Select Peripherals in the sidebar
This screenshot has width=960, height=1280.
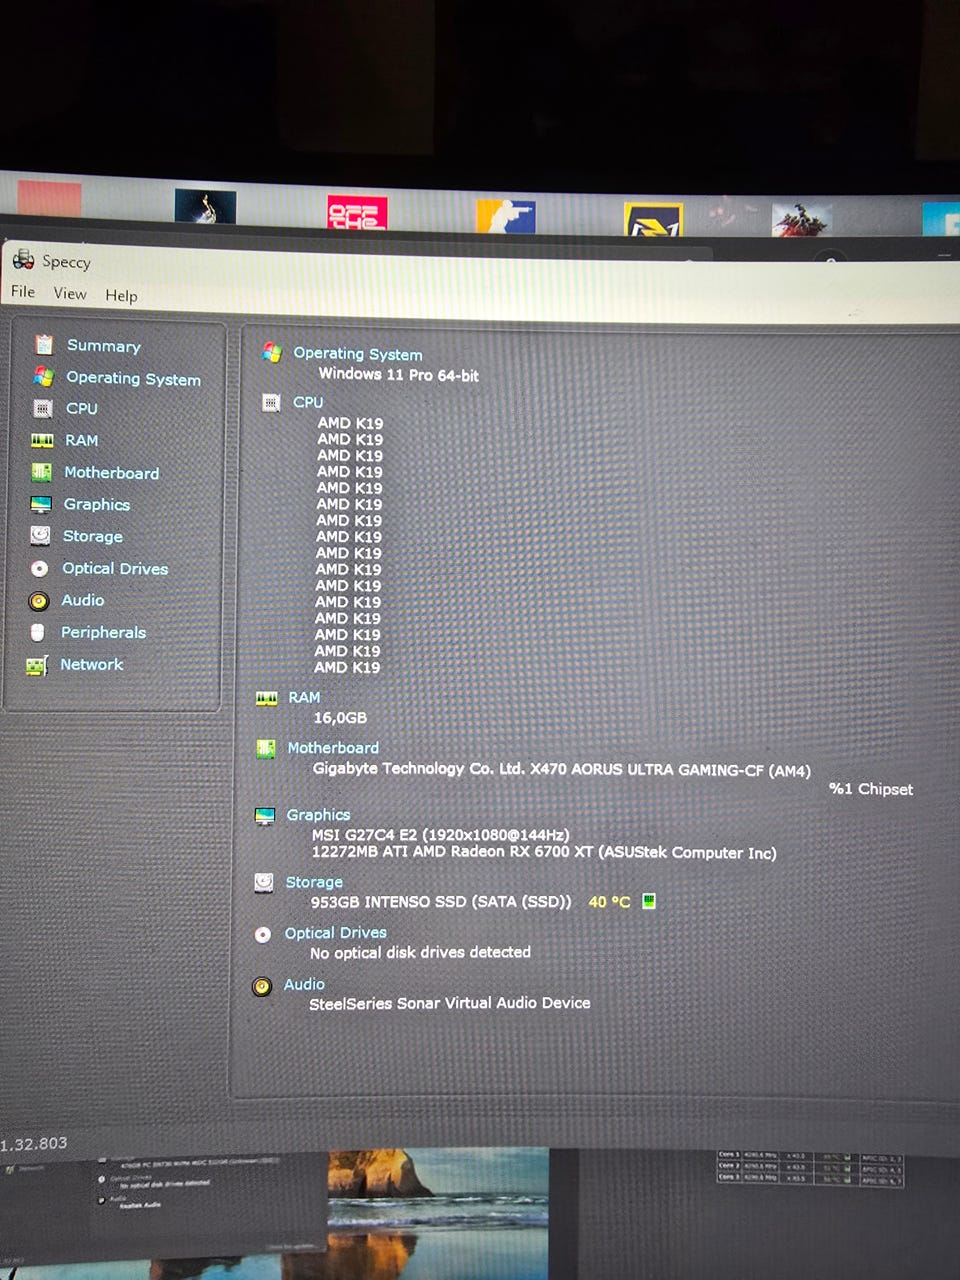[x=103, y=632]
